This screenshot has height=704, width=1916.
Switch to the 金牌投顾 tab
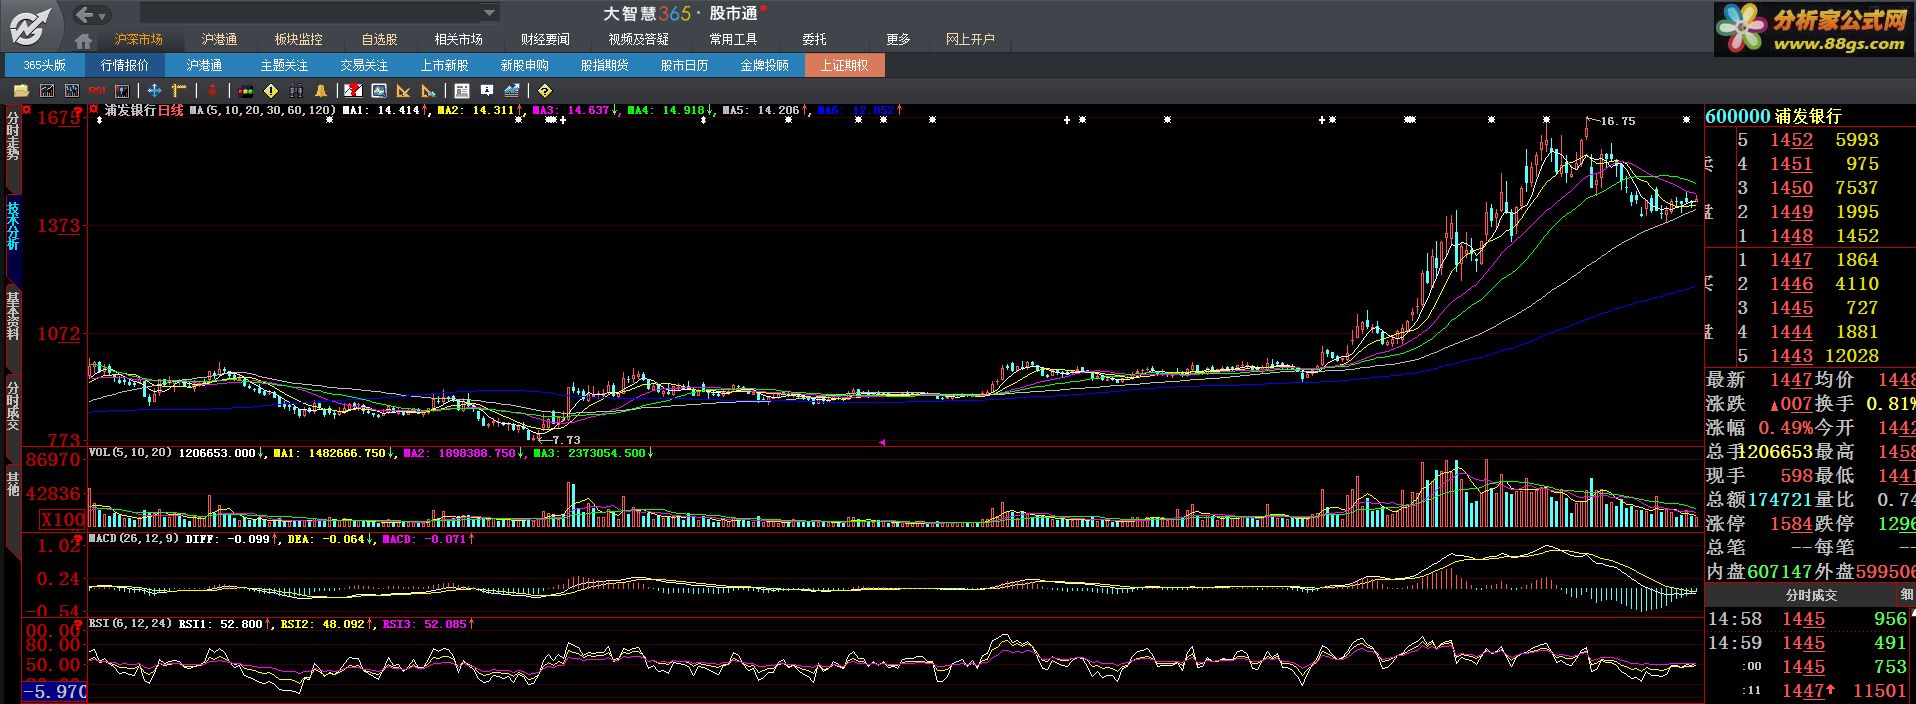765,65
